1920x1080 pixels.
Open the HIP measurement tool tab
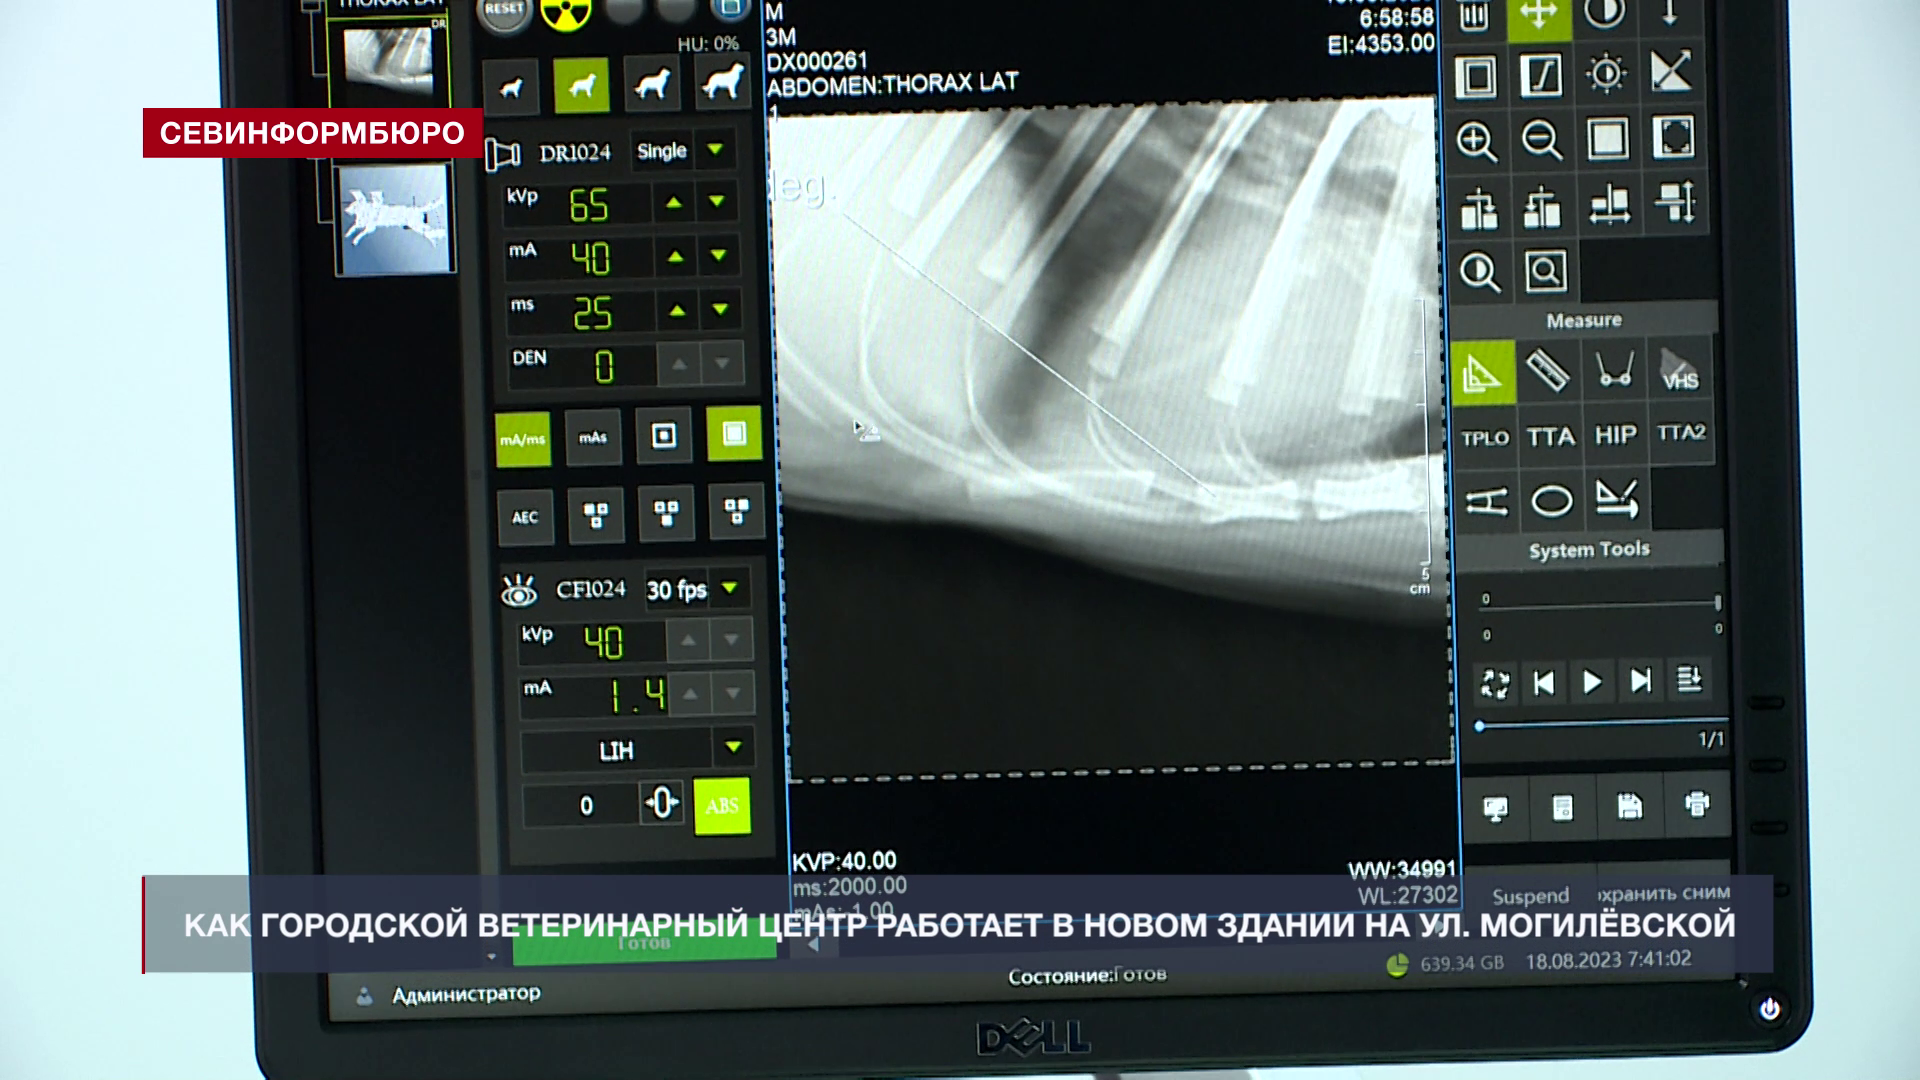[x=1615, y=436]
